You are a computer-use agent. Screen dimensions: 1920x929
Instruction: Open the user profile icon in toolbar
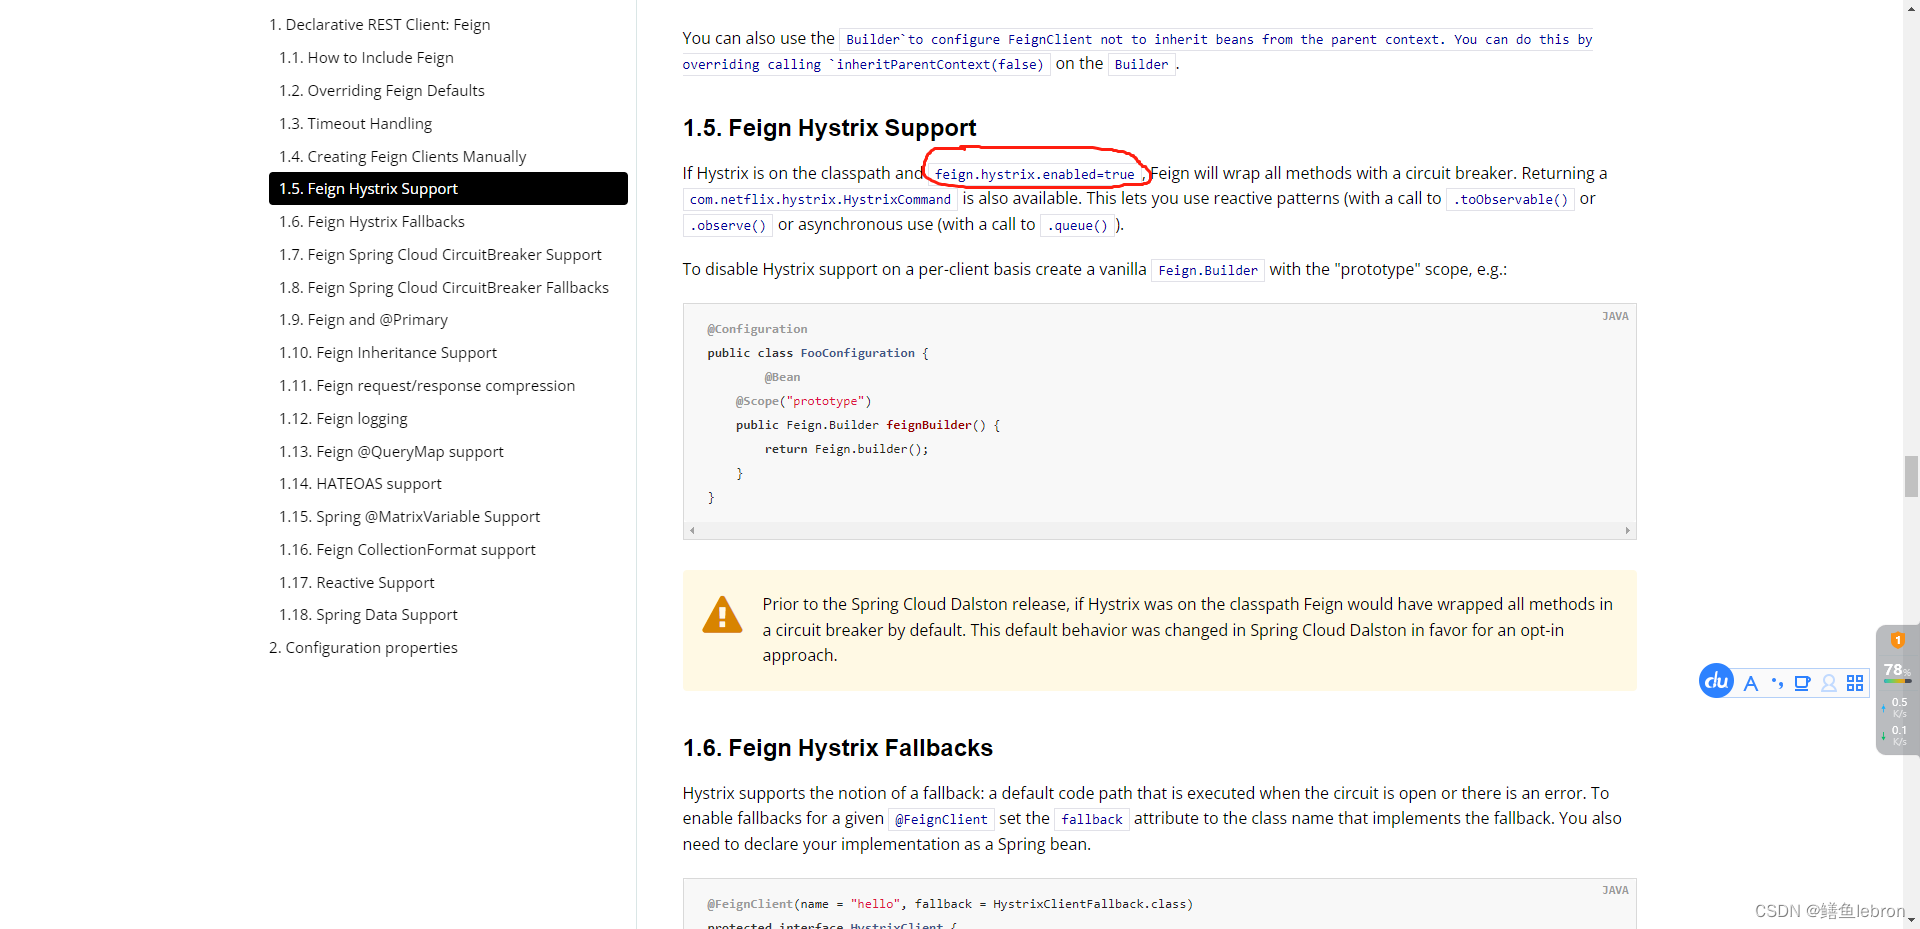click(x=1830, y=683)
